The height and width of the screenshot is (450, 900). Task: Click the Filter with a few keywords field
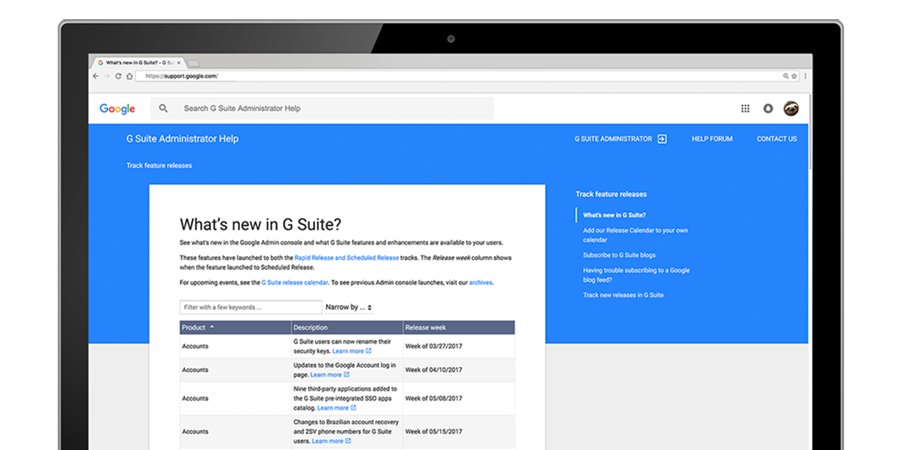tap(251, 307)
